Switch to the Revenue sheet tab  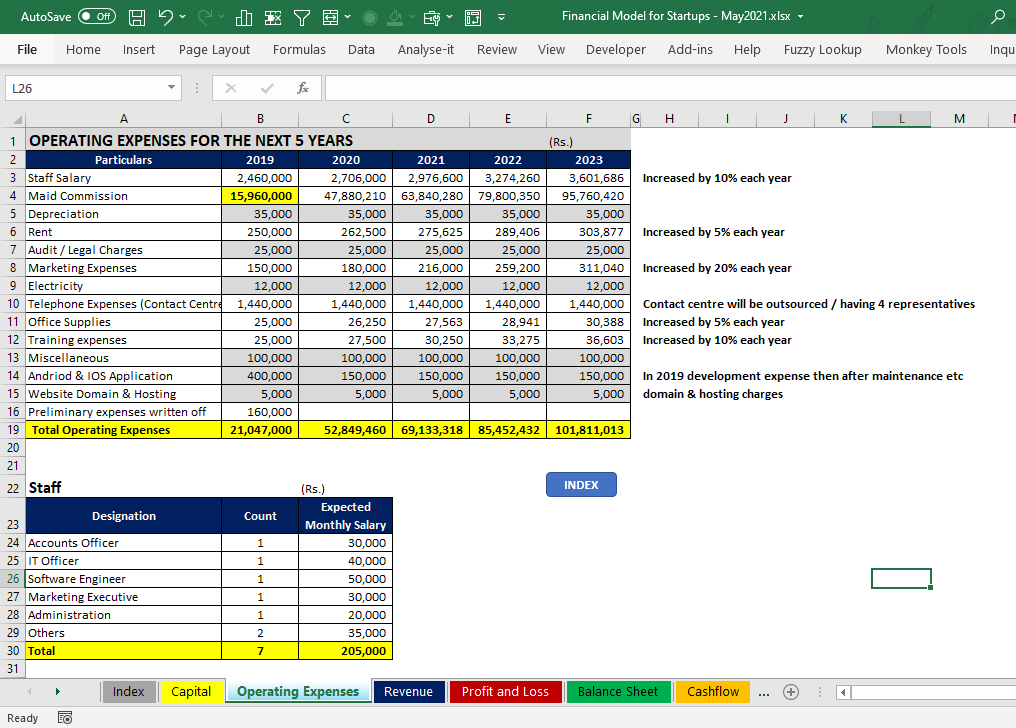pyautogui.click(x=408, y=692)
